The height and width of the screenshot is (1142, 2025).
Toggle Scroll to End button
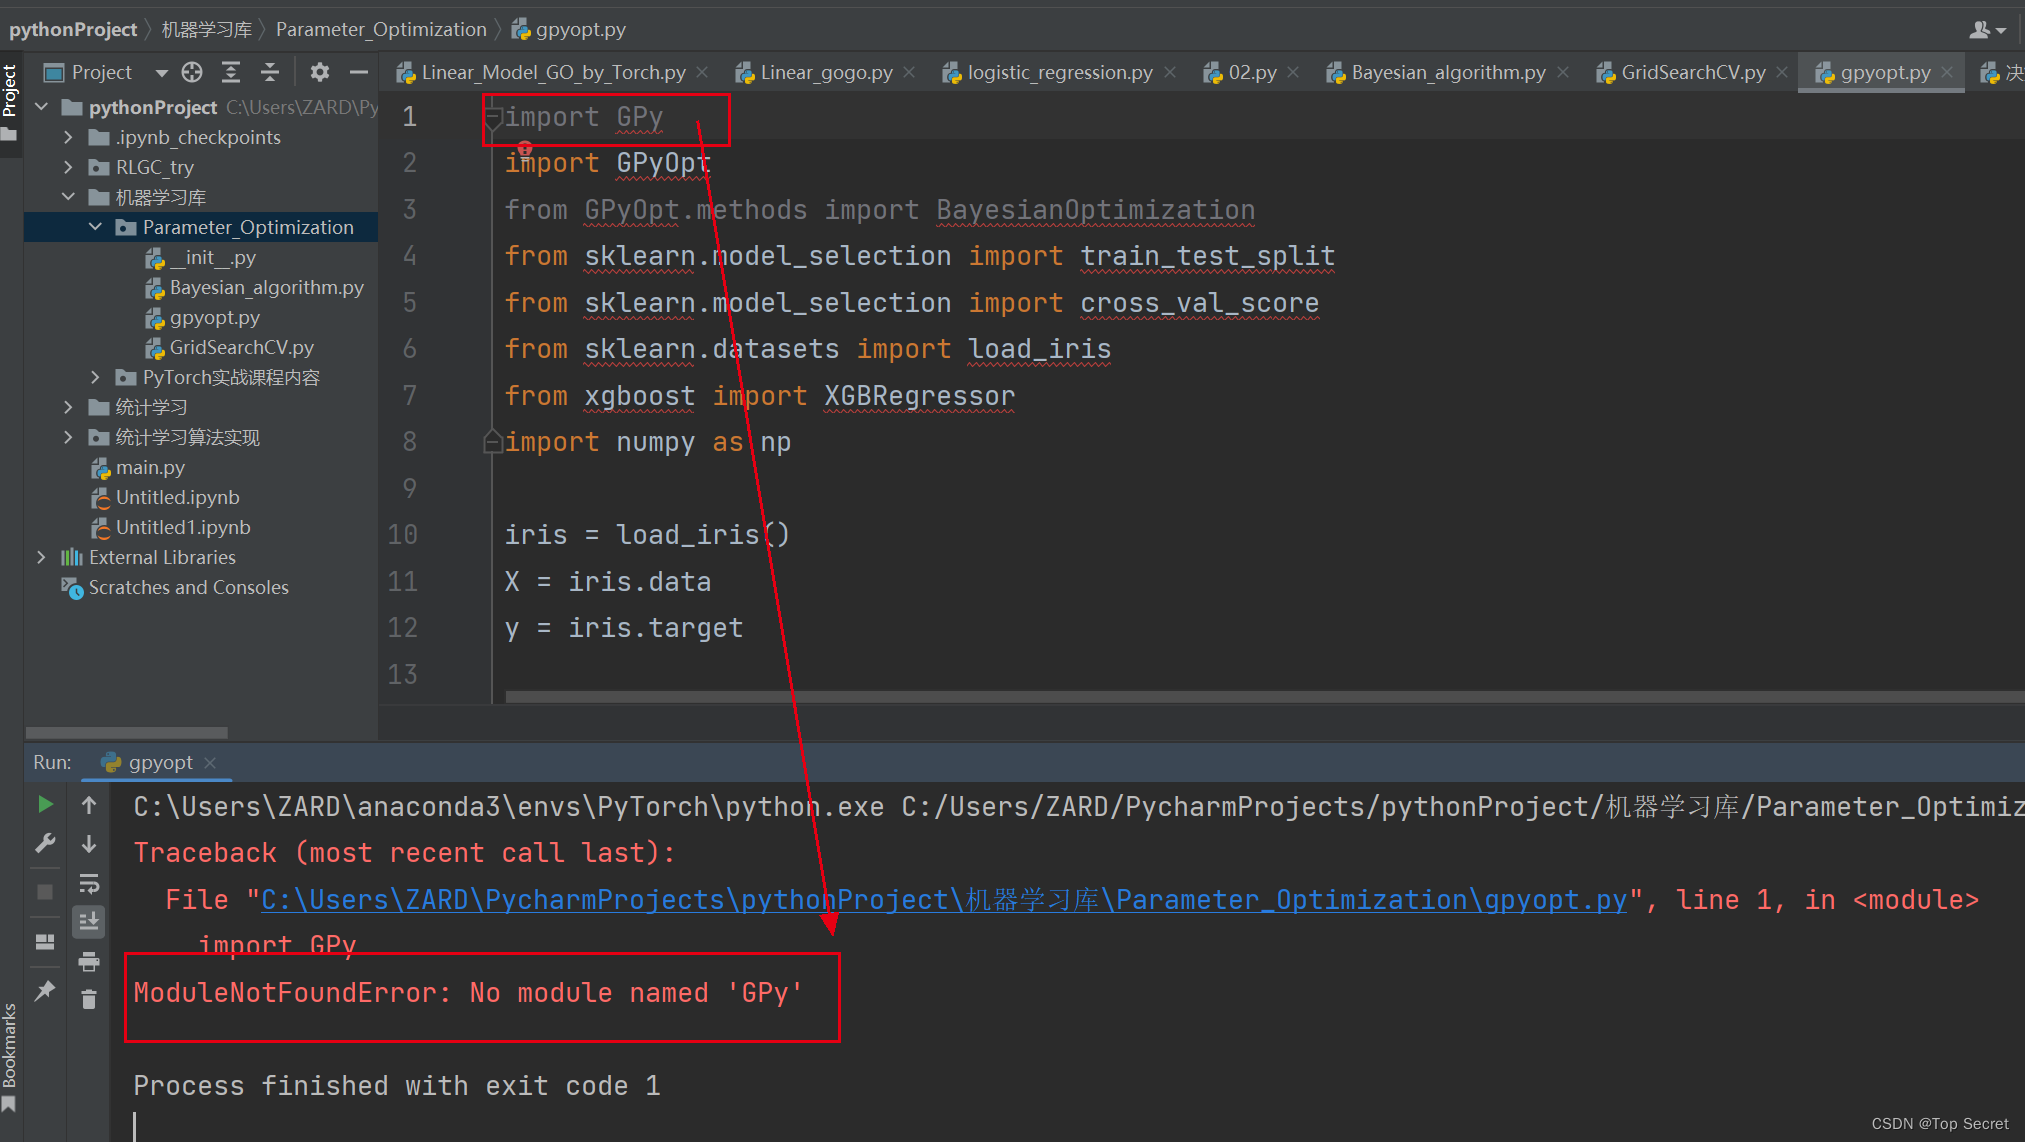(89, 921)
